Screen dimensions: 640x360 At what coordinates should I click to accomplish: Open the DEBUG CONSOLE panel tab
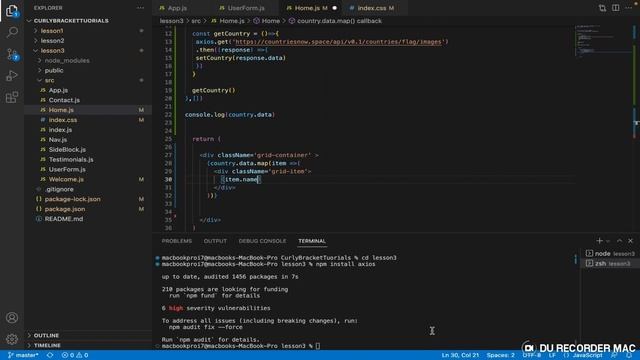[262, 241]
